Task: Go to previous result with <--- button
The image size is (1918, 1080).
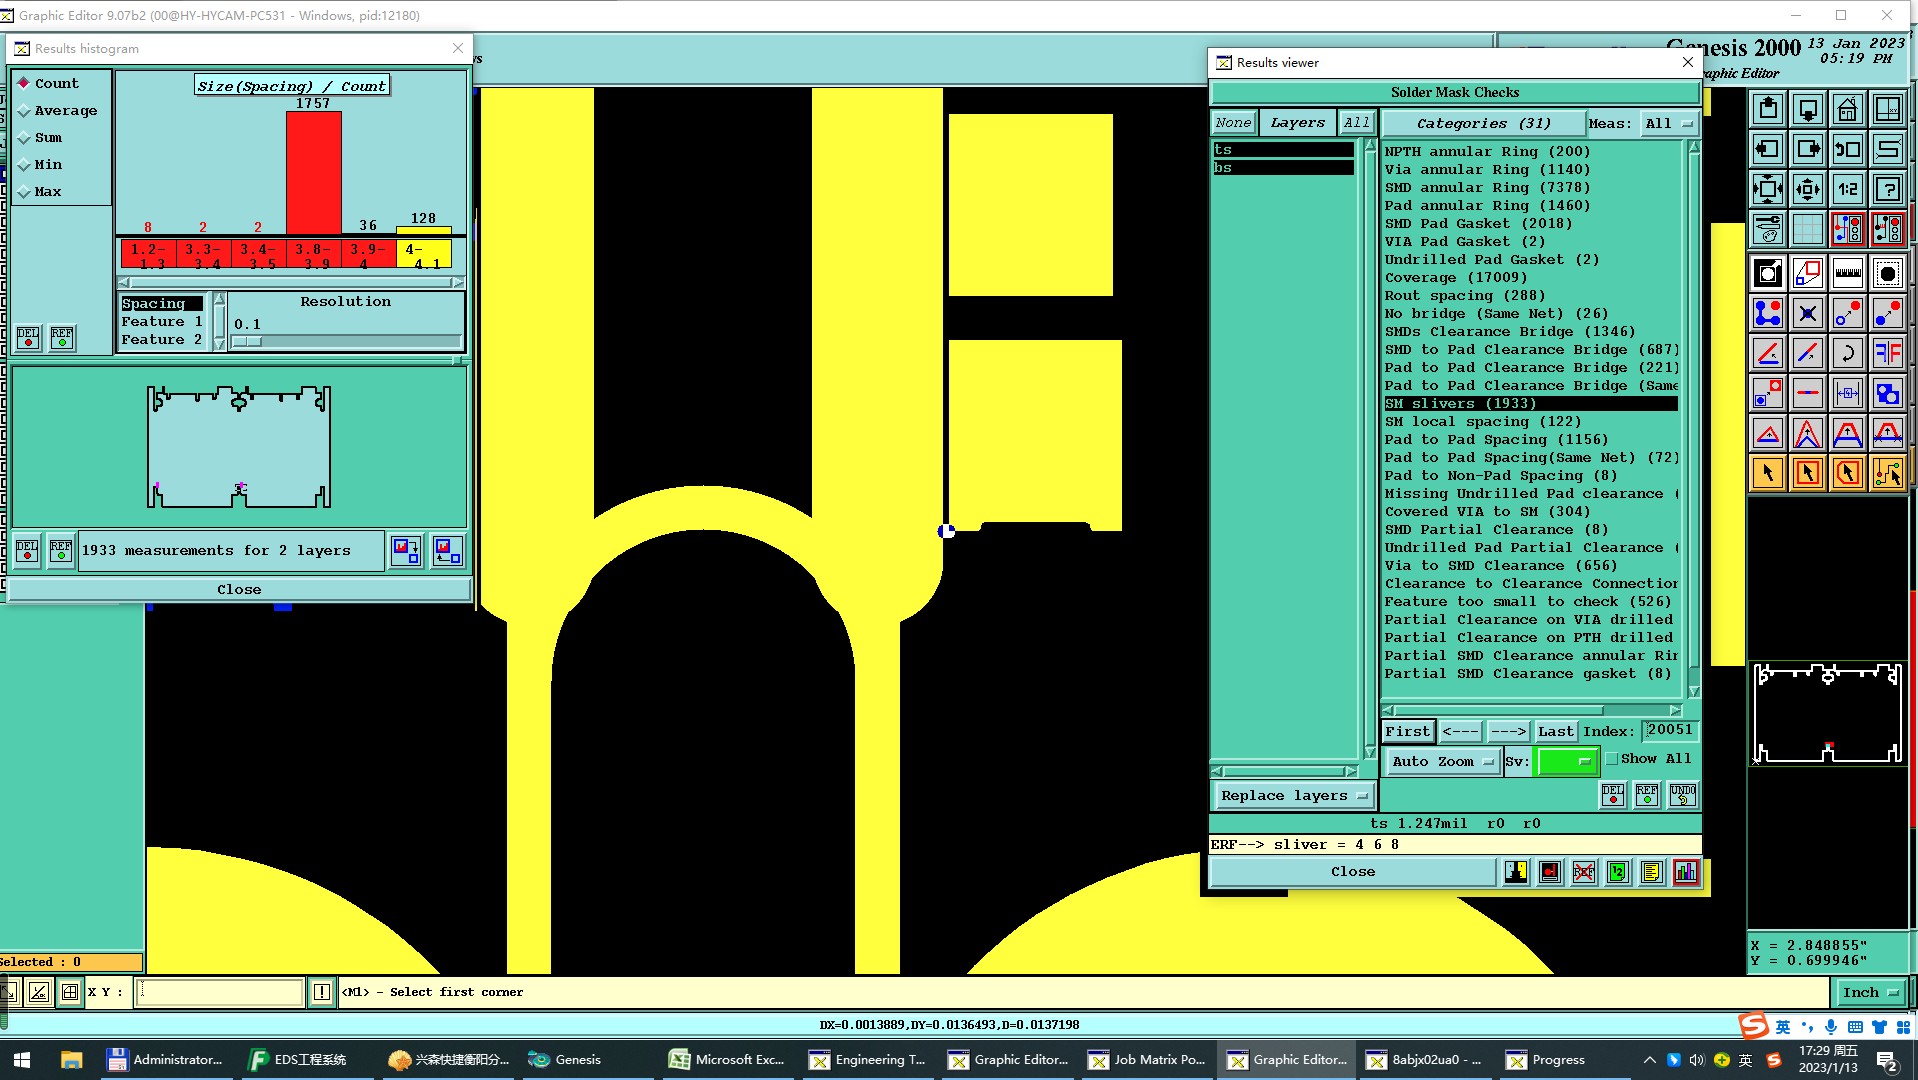Action: (1459, 731)
